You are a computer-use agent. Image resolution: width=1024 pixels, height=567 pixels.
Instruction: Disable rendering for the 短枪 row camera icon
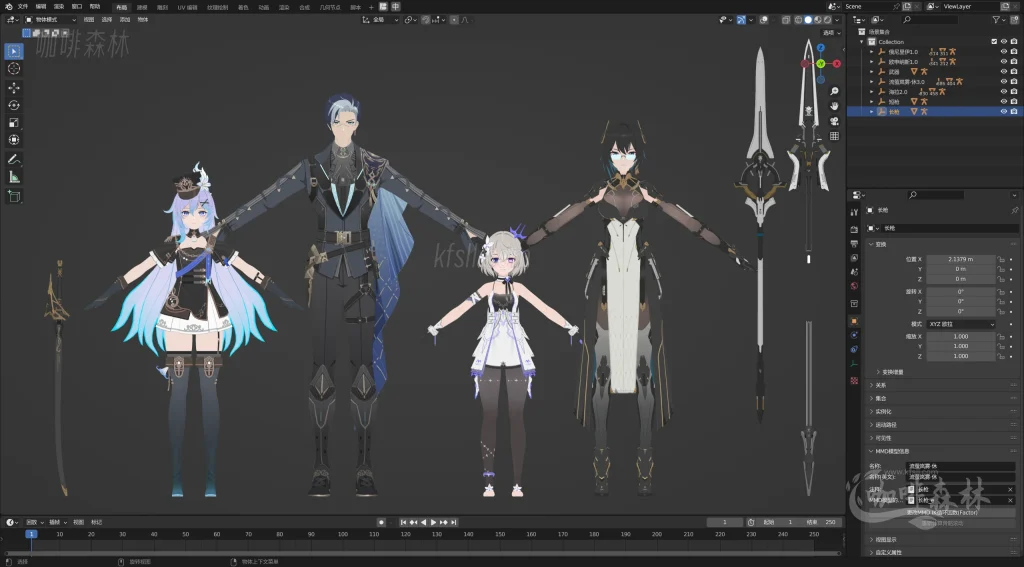pos(1014,102)
